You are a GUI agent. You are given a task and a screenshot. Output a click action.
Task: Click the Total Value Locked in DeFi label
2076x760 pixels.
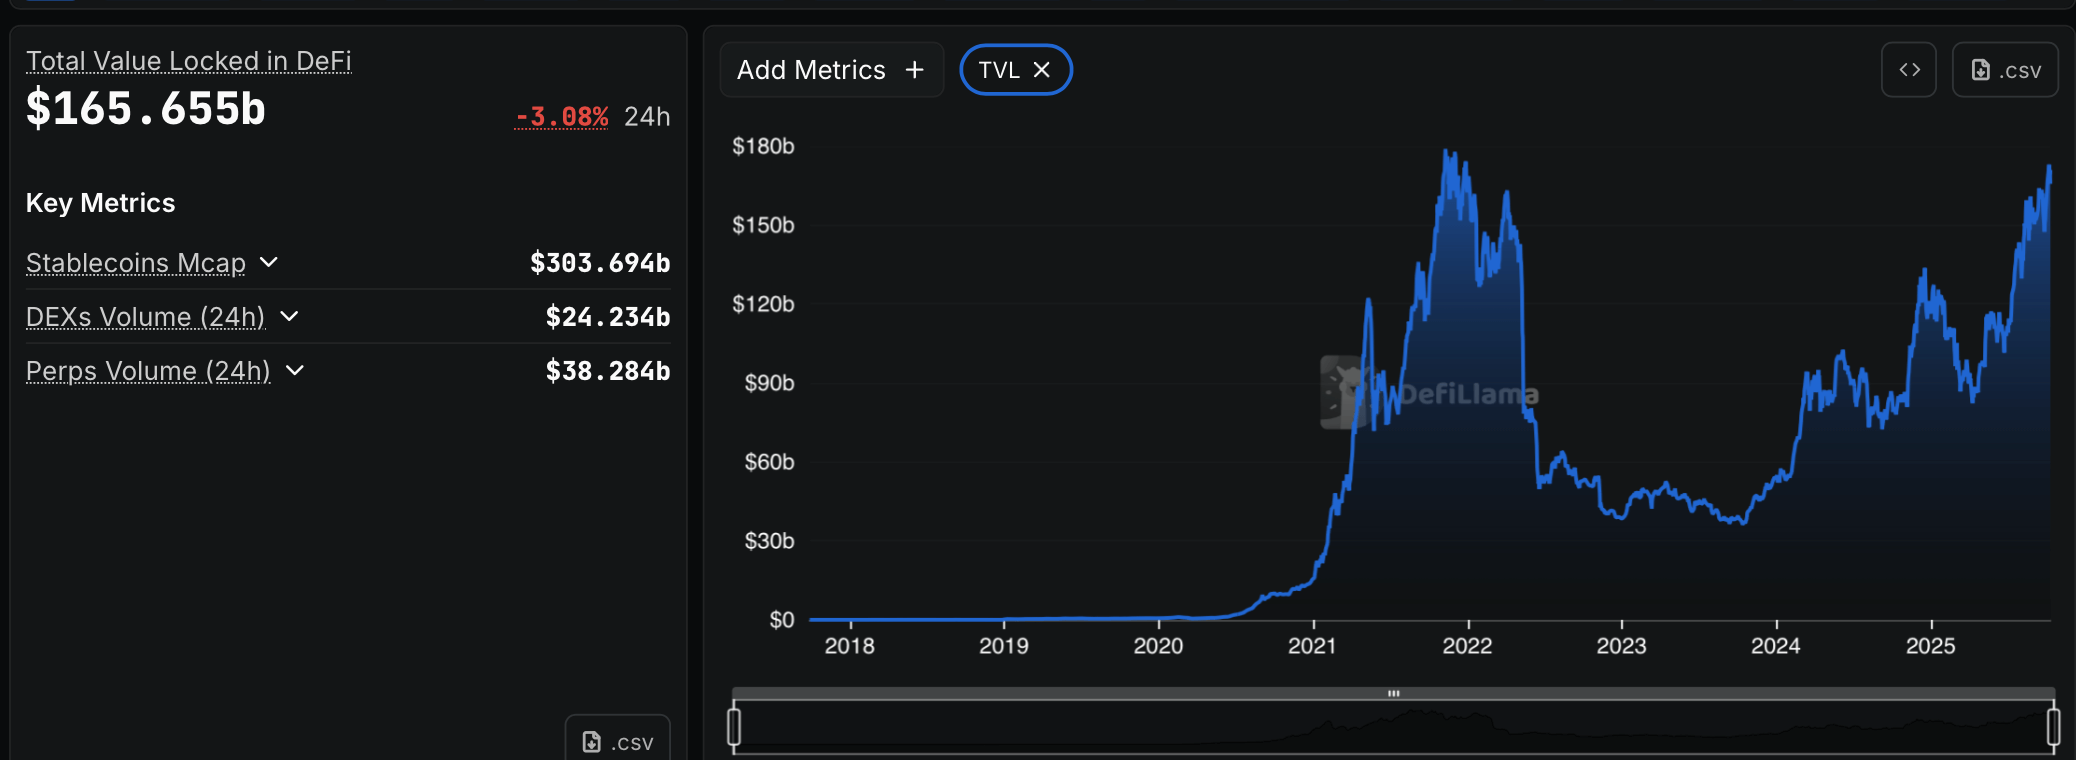(188, 61)
